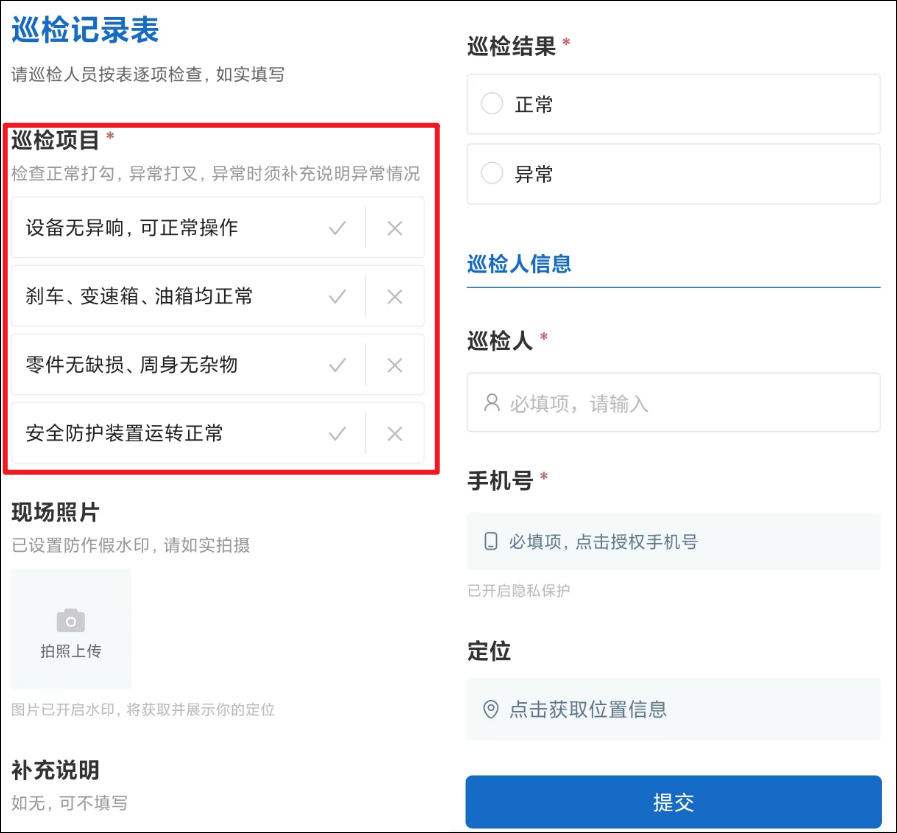Select the 异常 radio option
The height and width of the screenshot is (833, 897).
492,174
